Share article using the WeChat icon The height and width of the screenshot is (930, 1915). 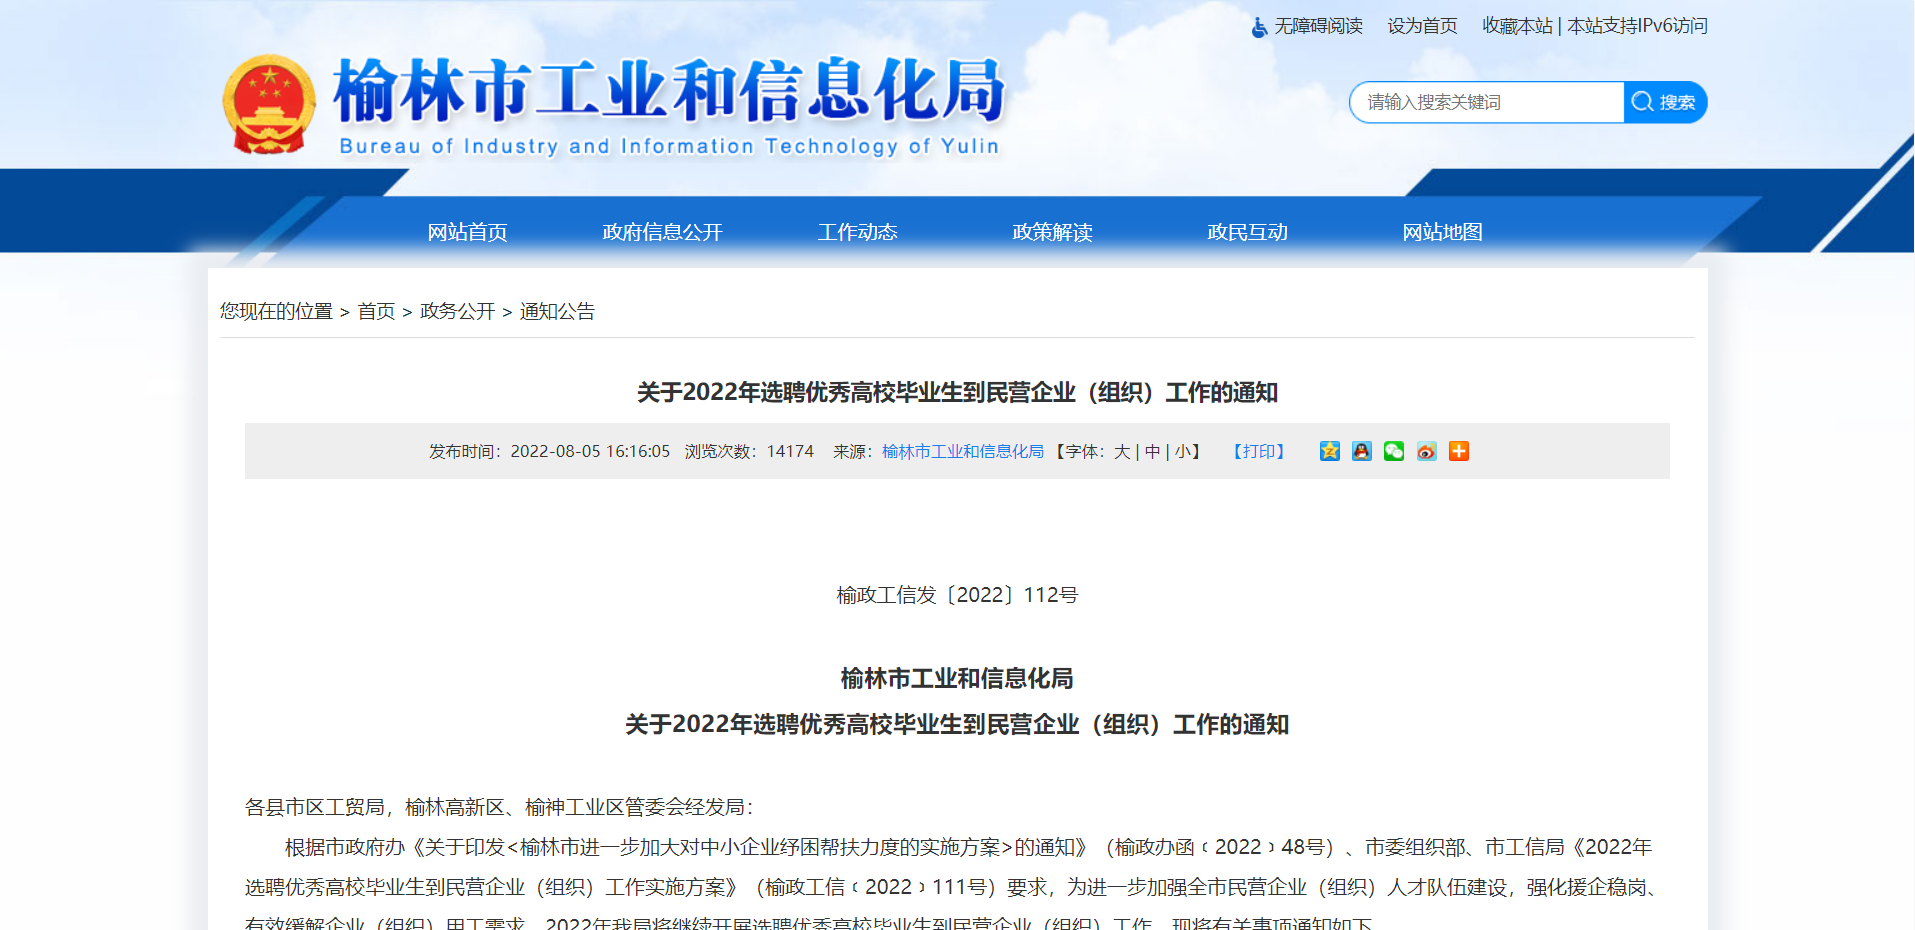(1394, 451)
